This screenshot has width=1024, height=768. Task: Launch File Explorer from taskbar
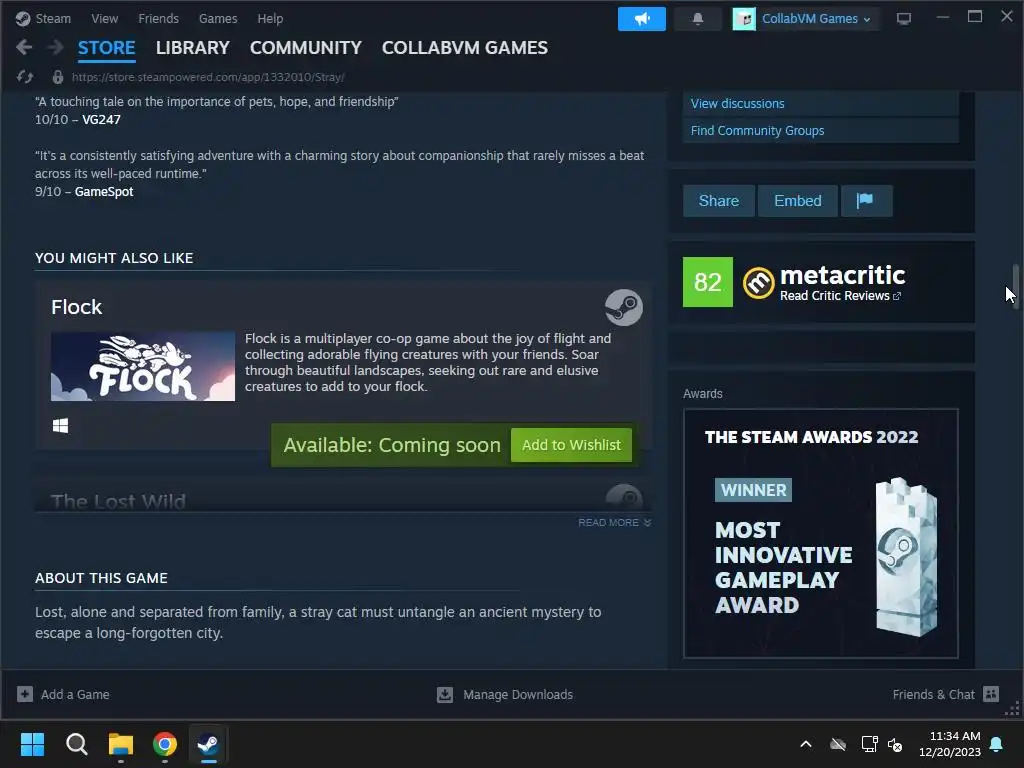(x=121, y=744)
